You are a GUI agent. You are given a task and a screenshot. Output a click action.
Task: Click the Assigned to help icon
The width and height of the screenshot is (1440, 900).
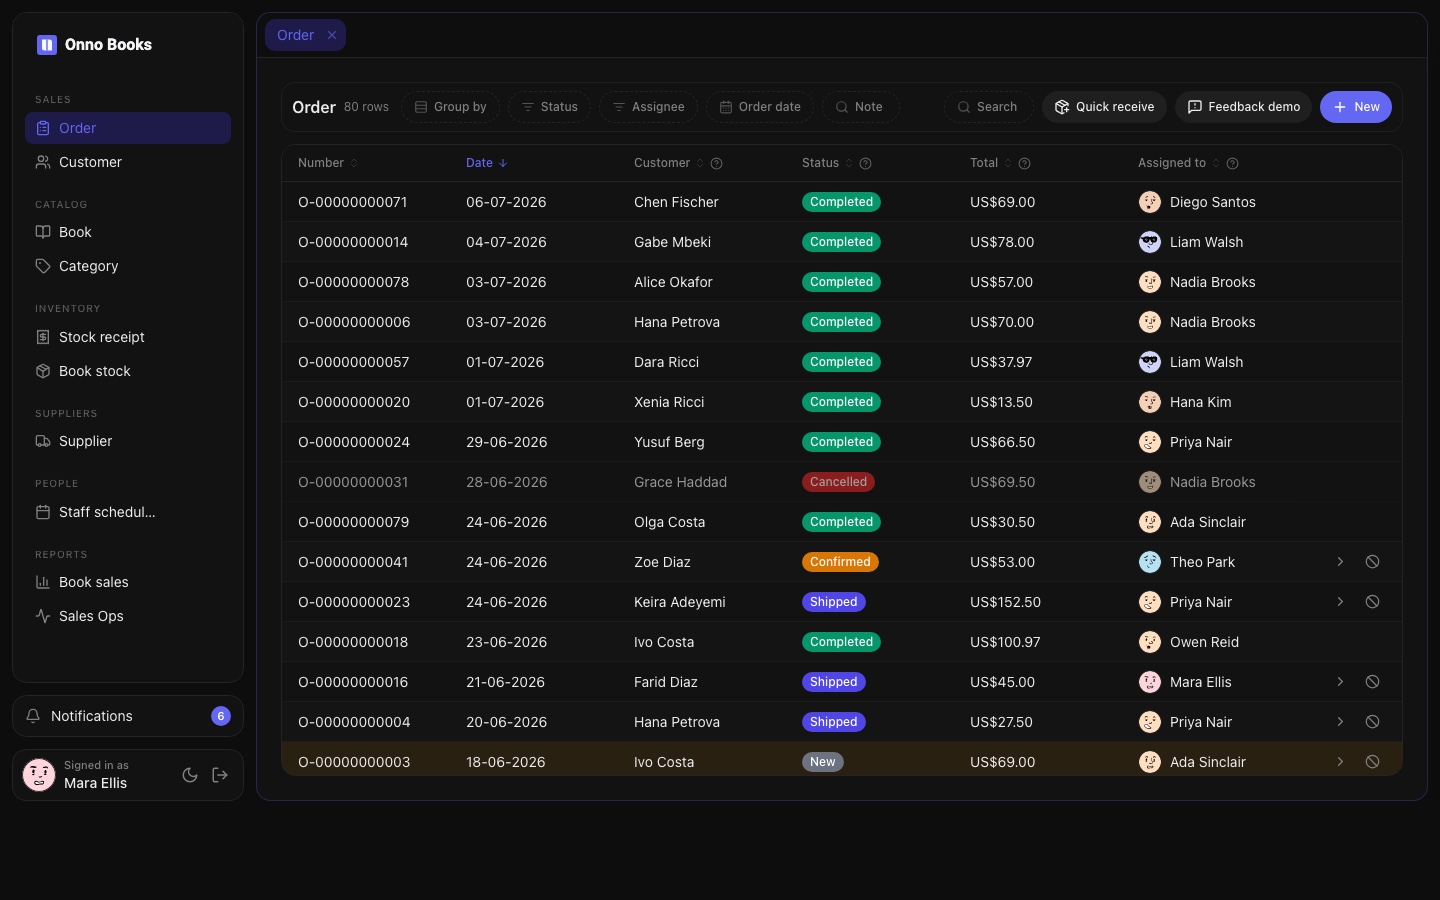point(1232,164)
